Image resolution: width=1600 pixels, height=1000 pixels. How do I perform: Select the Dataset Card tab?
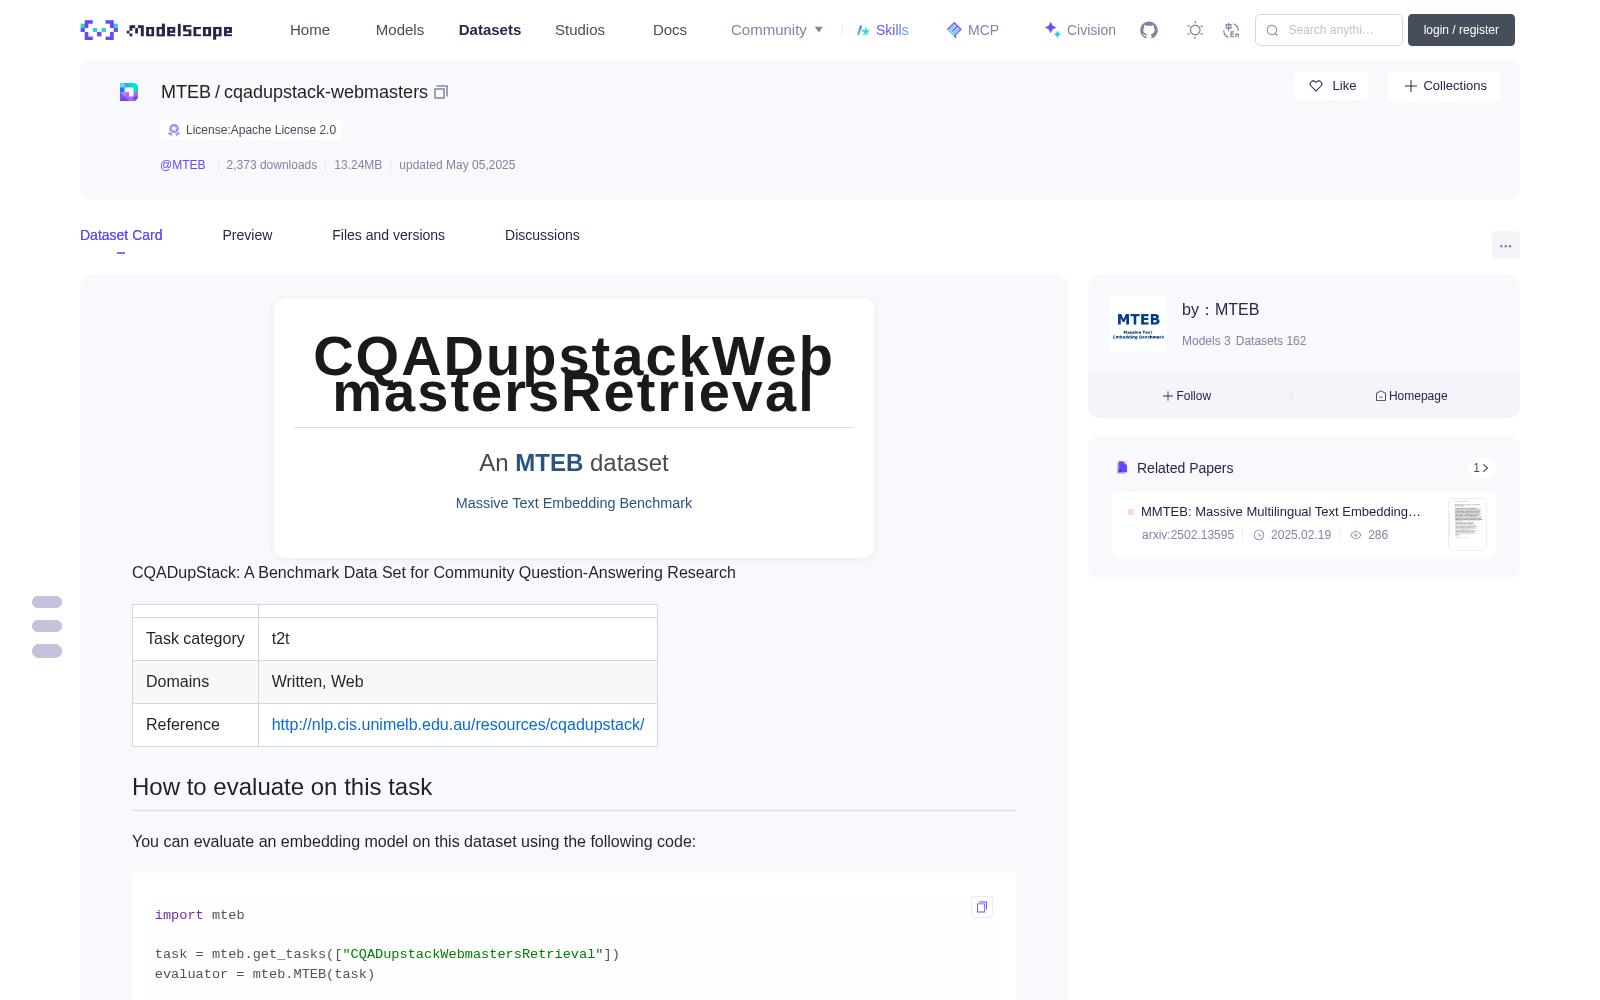coord(121,235)
